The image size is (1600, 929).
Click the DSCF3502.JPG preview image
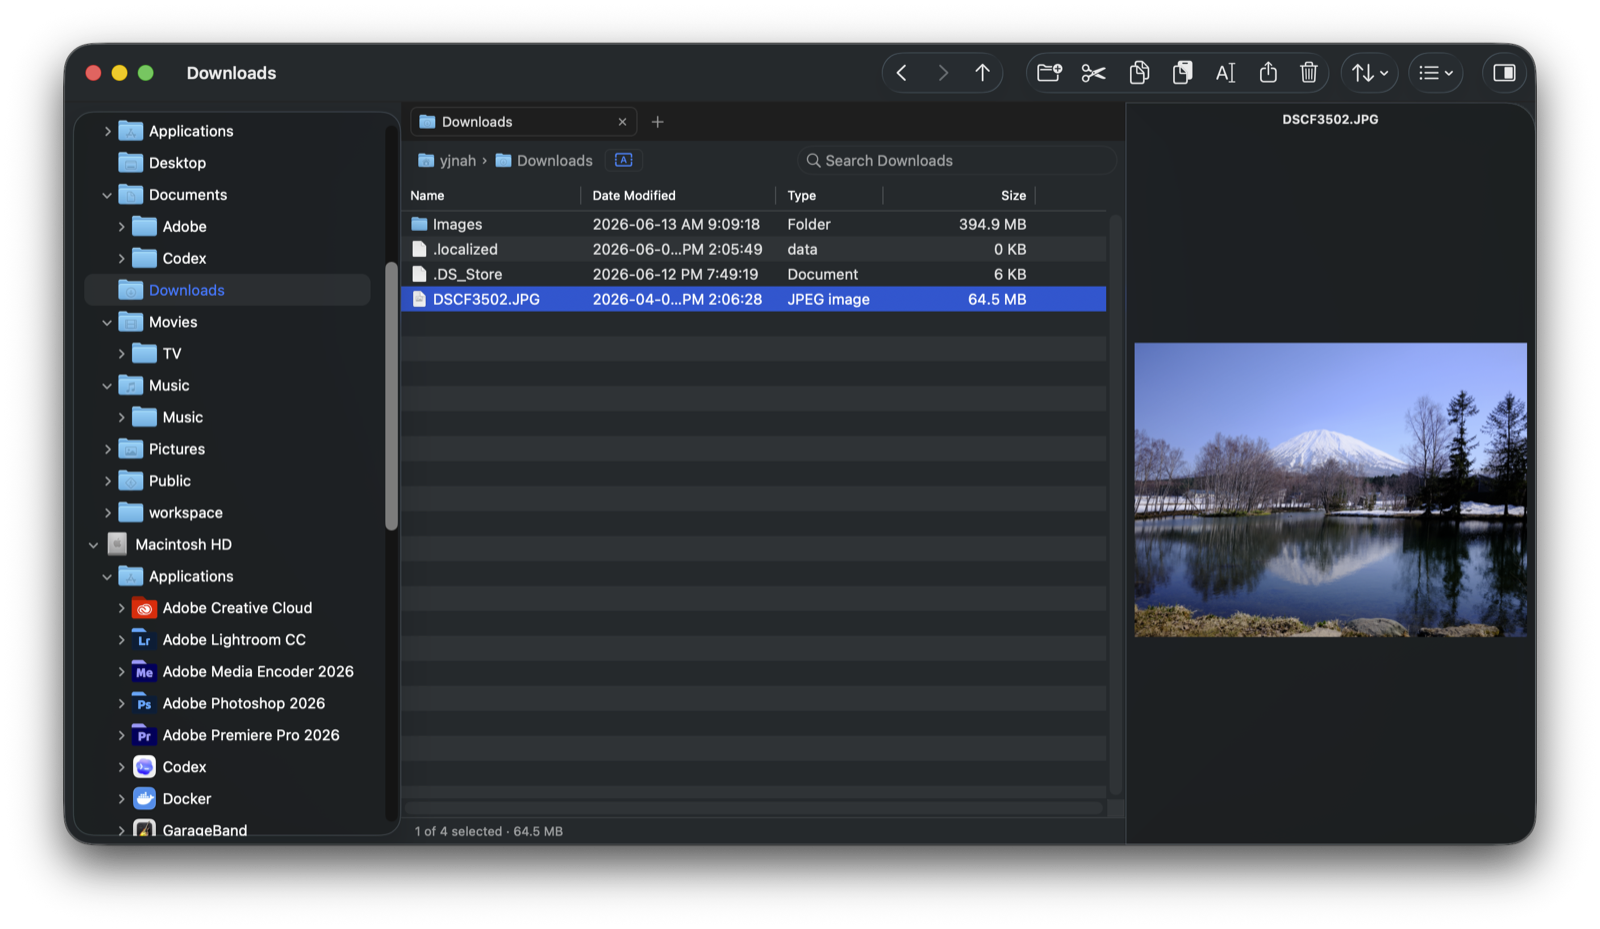coord(1330,490)
